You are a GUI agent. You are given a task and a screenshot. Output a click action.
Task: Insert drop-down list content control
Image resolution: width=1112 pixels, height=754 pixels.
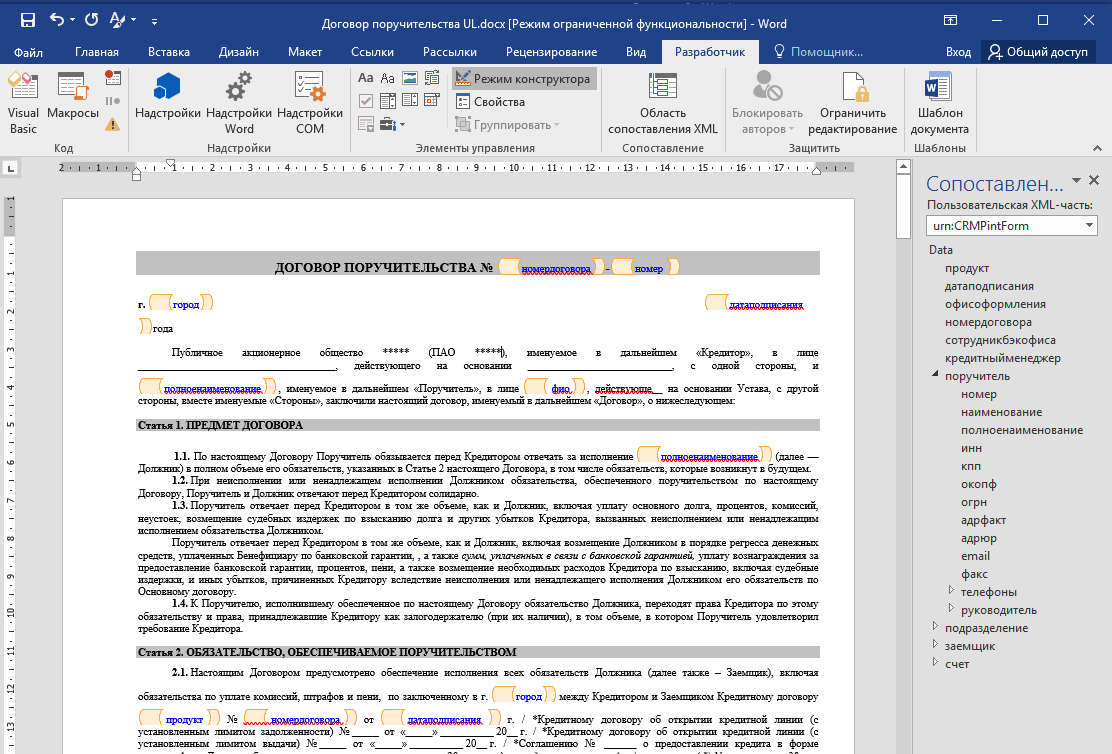(410, 101)
